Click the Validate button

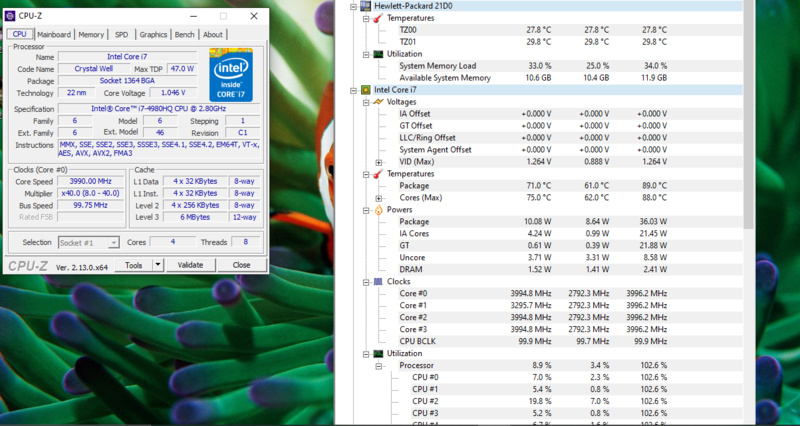190,265
